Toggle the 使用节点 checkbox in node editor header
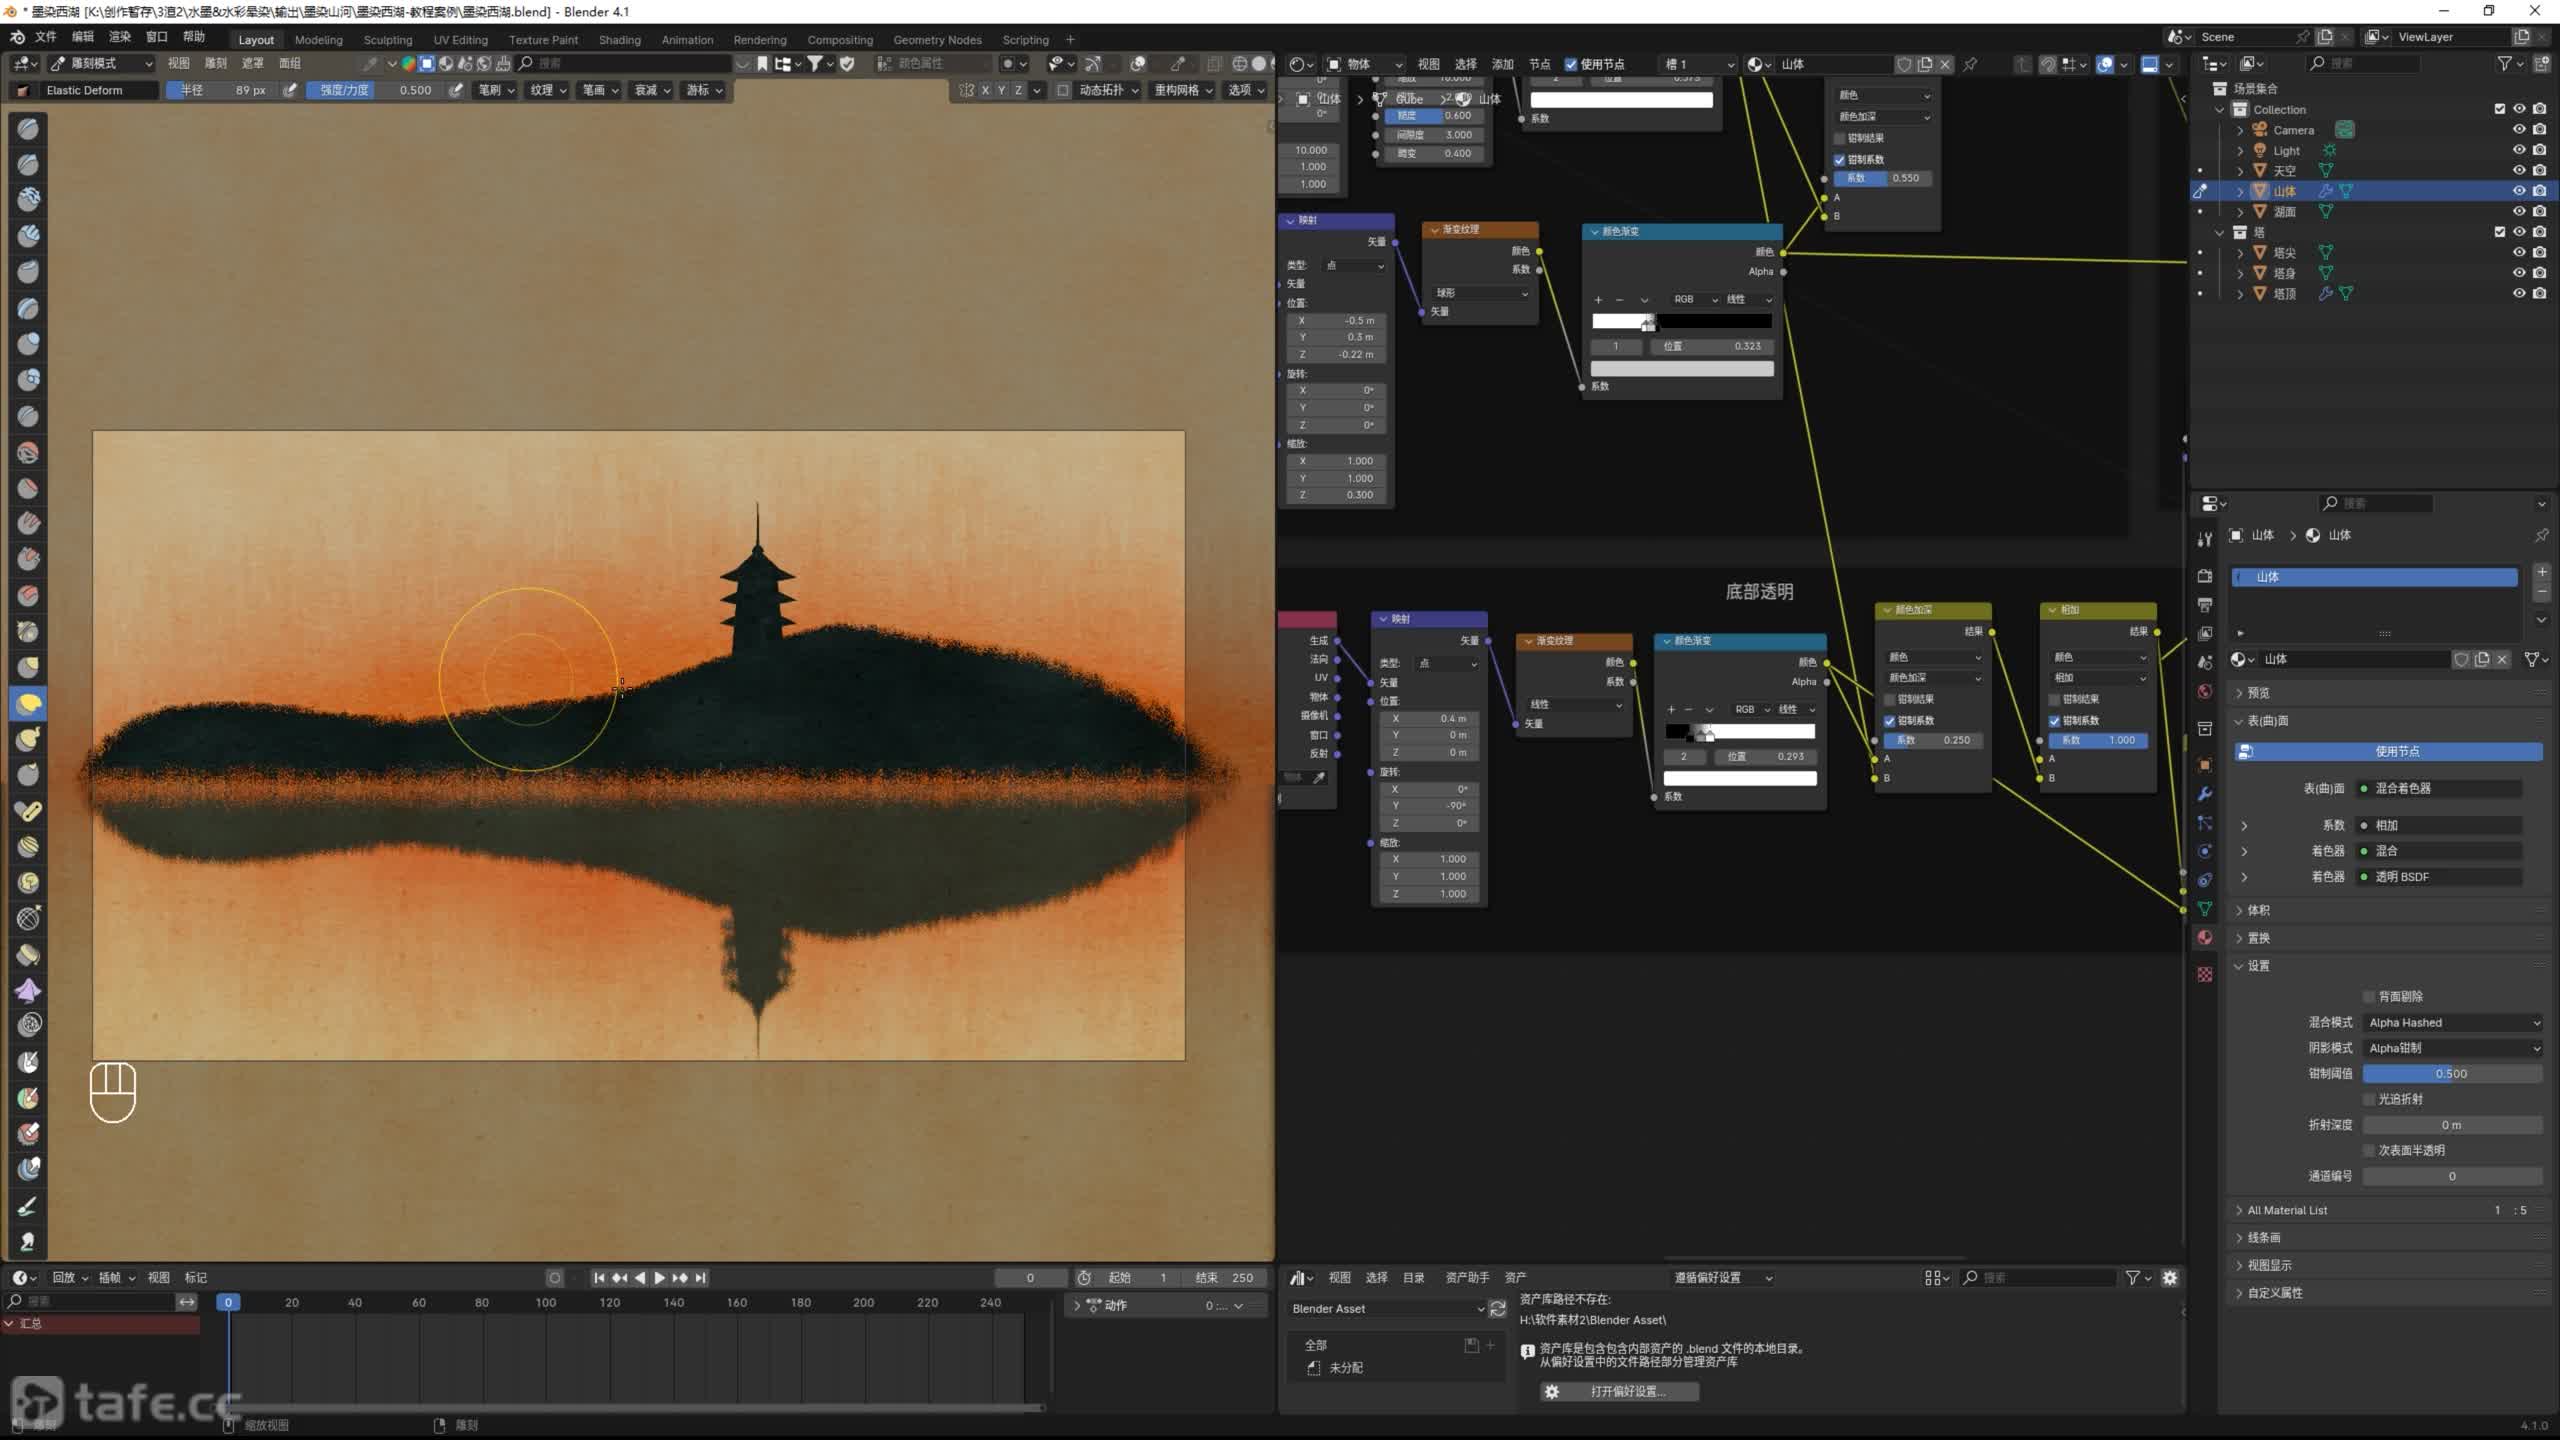This screenshot has width=2560, height=1440. 1571,64
